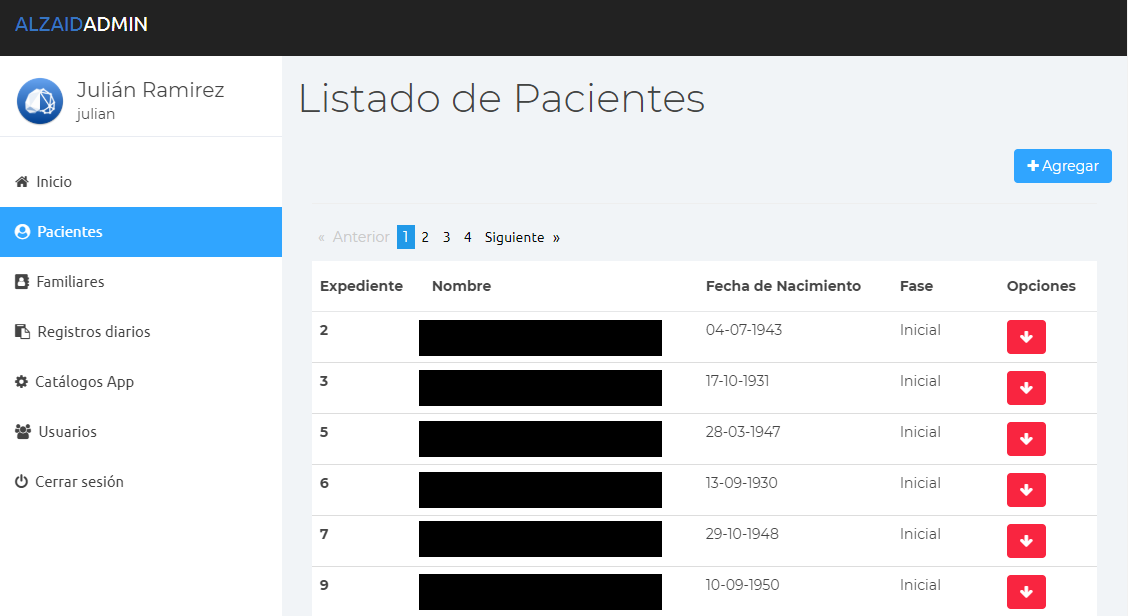Select page 4 in pagination

[x=467, y=237]
